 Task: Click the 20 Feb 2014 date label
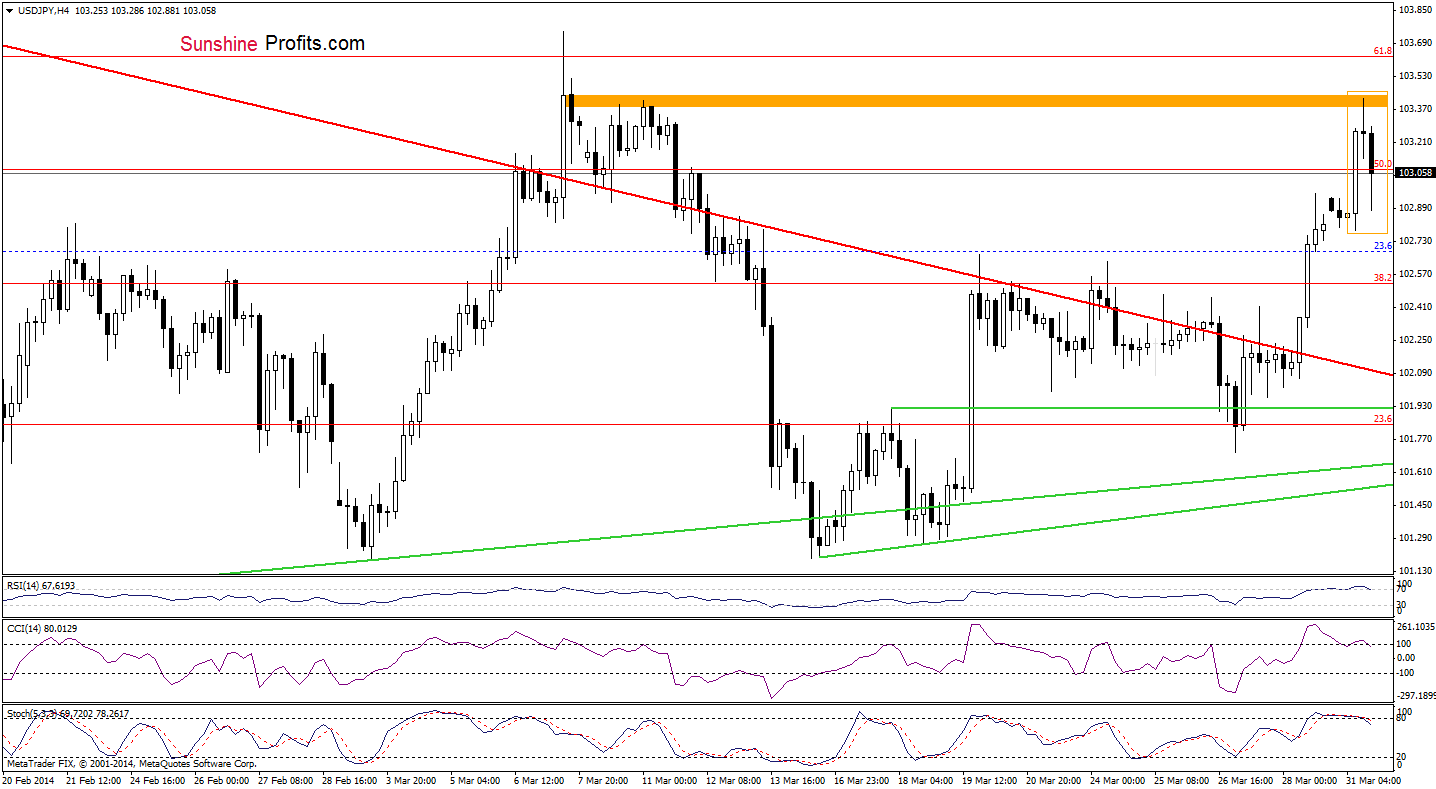tap(29, 780)
